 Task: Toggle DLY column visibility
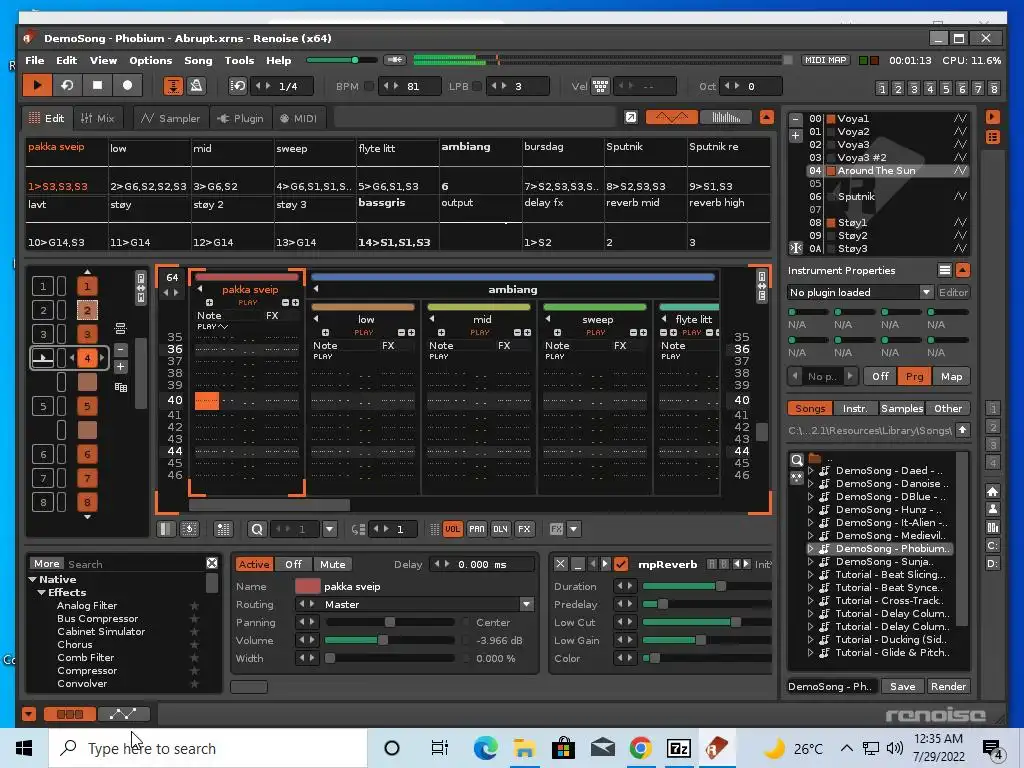point(500,529)
